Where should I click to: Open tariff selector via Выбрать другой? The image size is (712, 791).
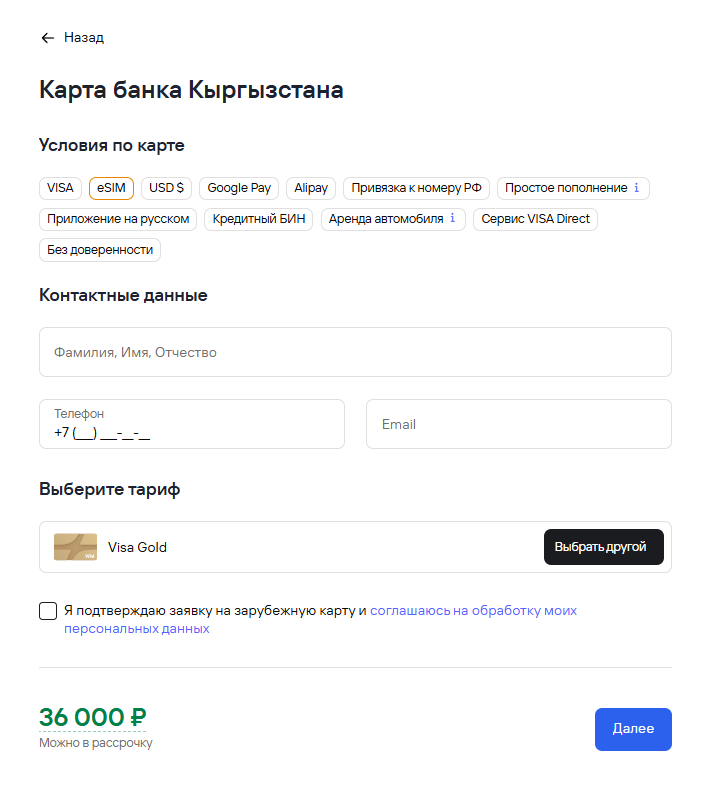603,547
